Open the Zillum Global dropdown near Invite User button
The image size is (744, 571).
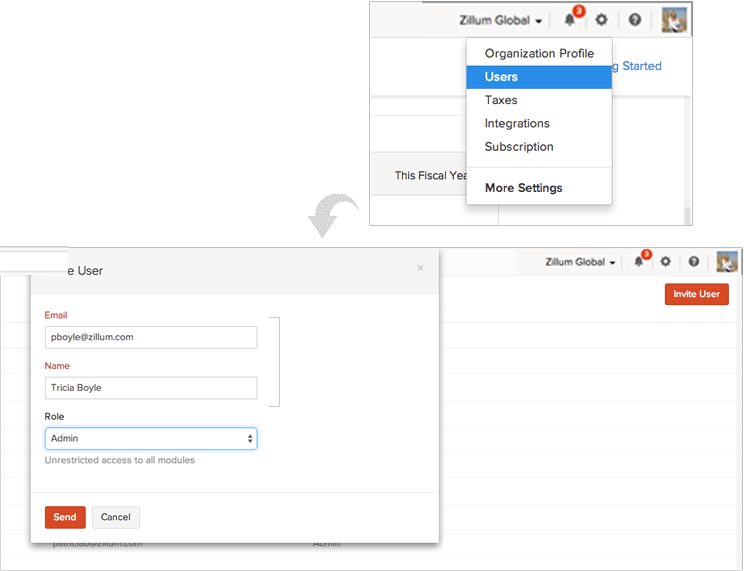[x=580, y=262]
